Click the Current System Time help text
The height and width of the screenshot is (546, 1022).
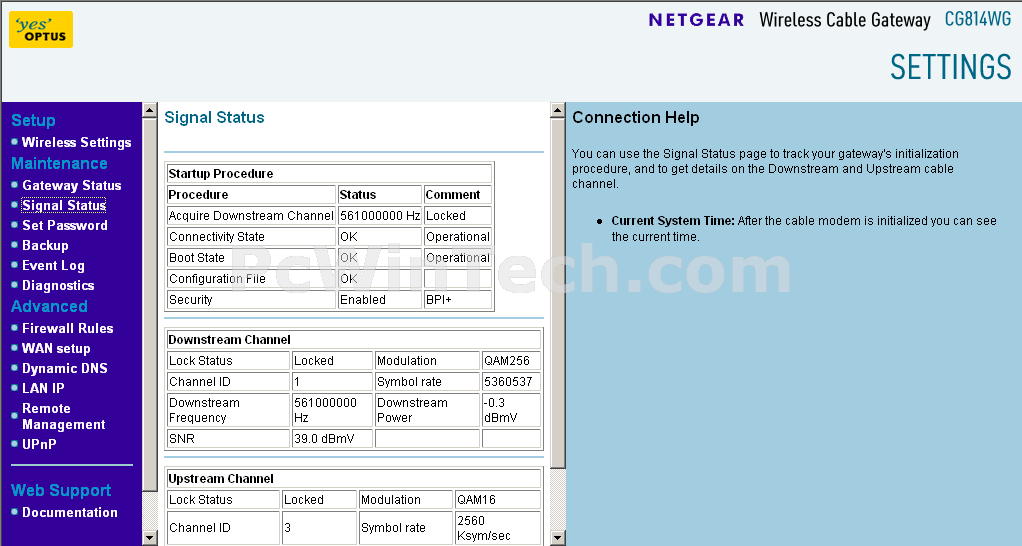tap(804, 229)
